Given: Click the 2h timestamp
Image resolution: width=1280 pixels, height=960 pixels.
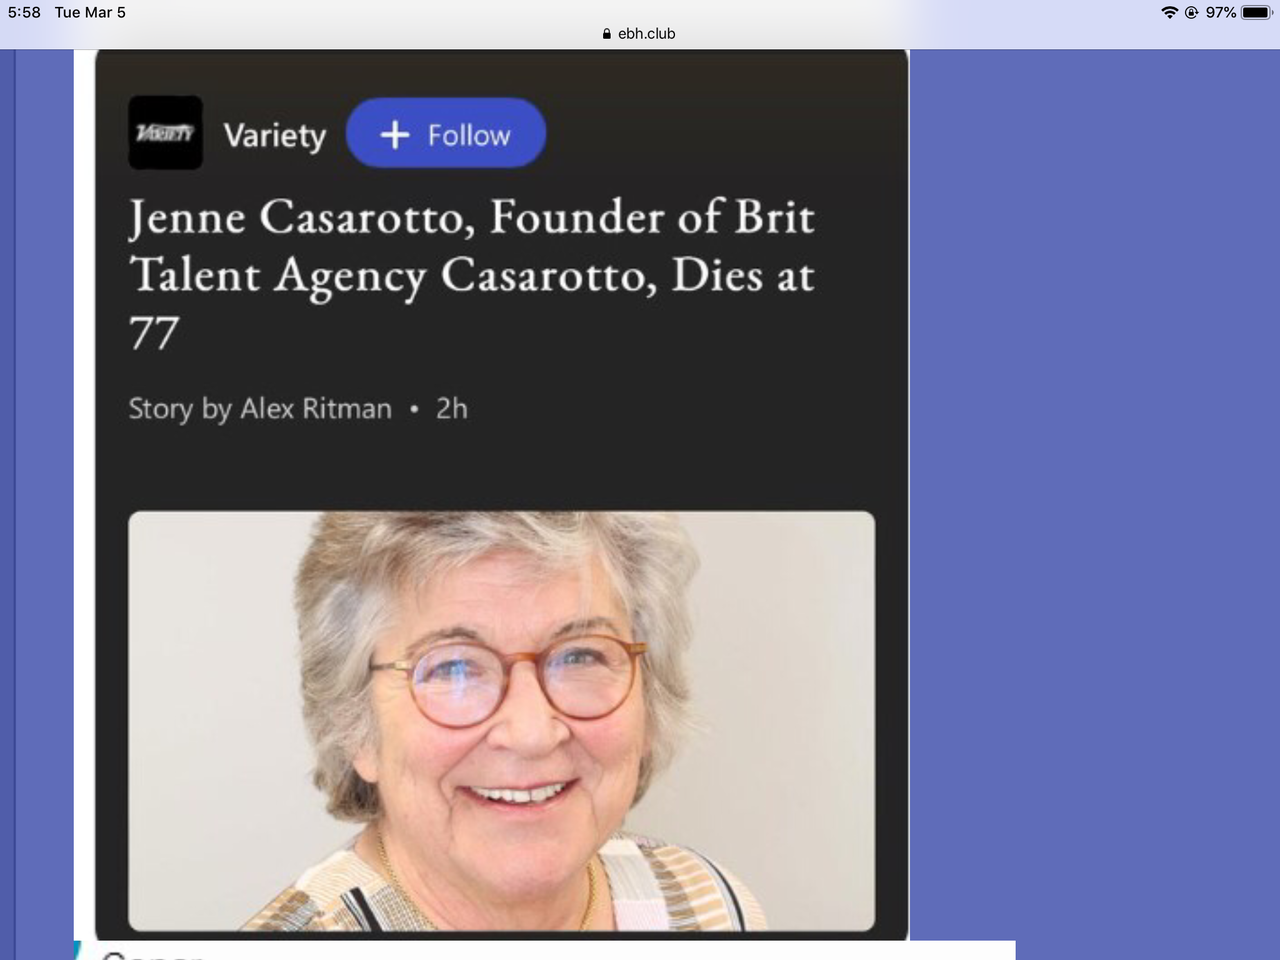Looking at the screenshot, I should tap(452, 408).
